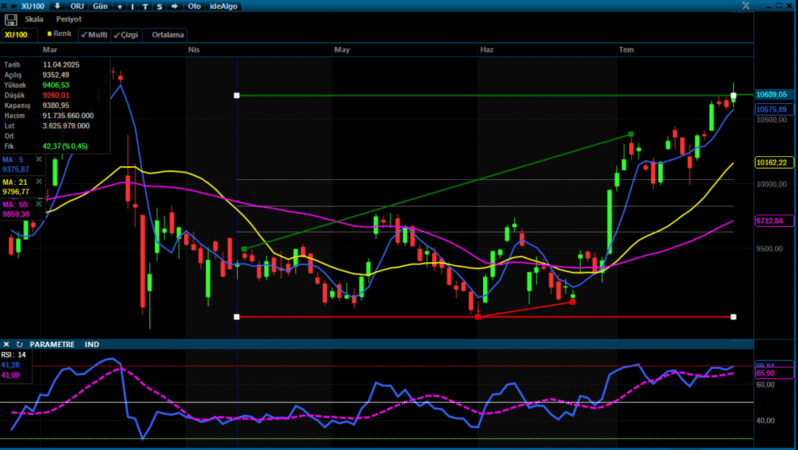798x450 pixels.
Task: Click the 10000,00 price axis label
Action: [774, 184]
